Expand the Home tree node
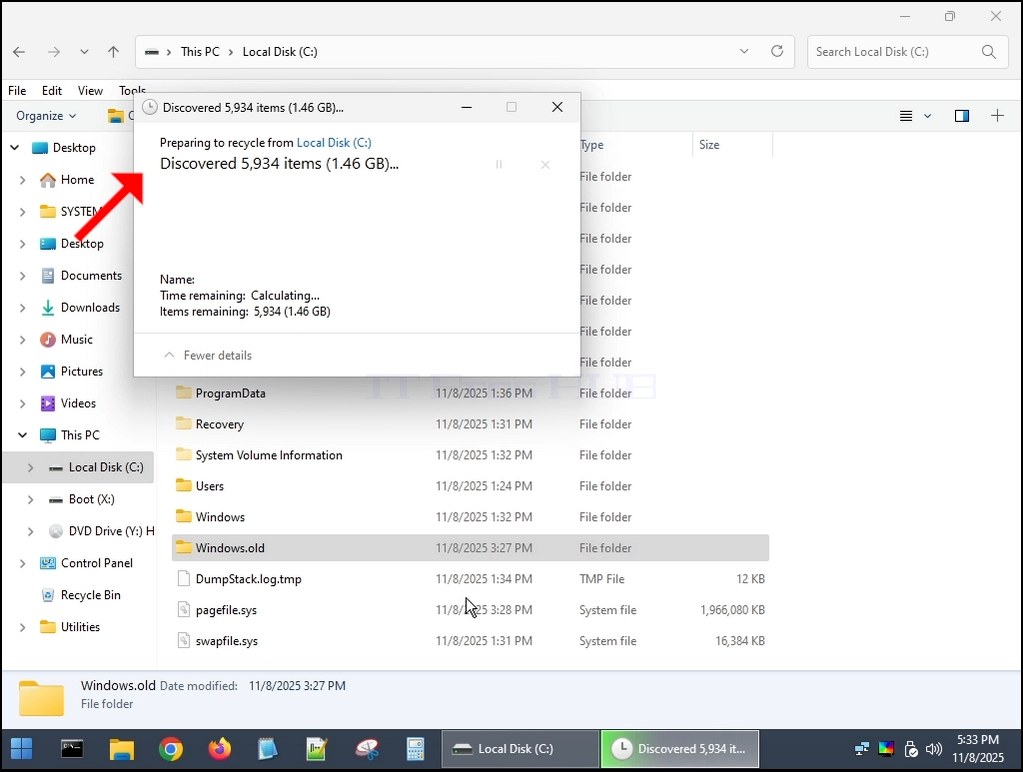 [x=22, y=179]
